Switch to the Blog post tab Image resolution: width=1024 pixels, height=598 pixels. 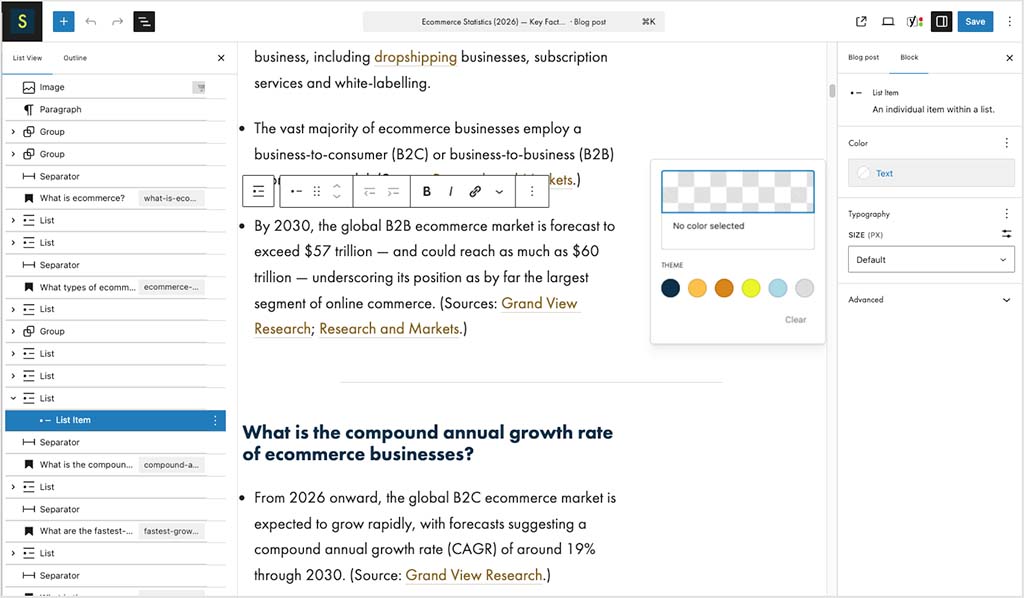pos(863,58)
